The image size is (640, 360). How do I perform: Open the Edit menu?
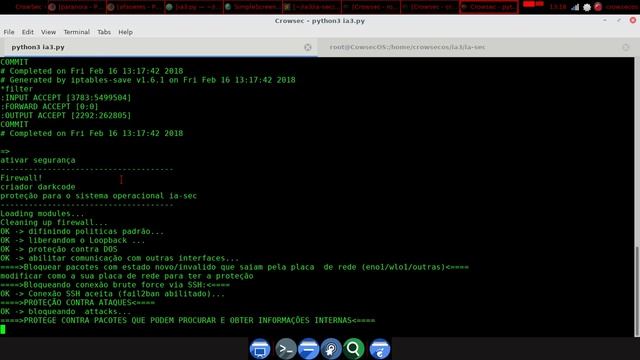click(x=27, y=32)
